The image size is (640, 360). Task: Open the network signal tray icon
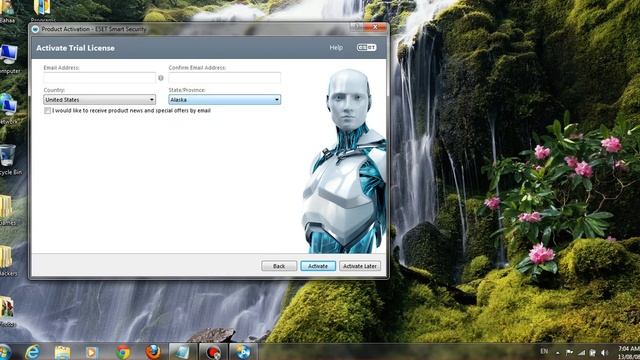coord(581,353)
